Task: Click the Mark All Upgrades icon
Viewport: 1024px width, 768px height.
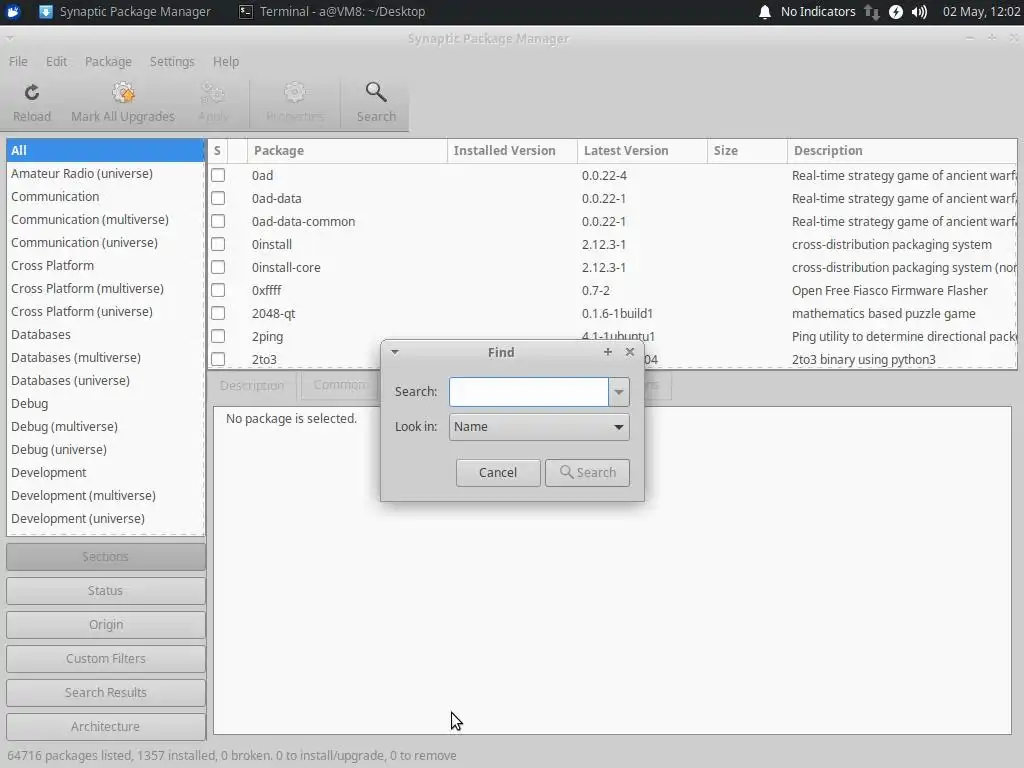Action: click(x=123, y=93)
